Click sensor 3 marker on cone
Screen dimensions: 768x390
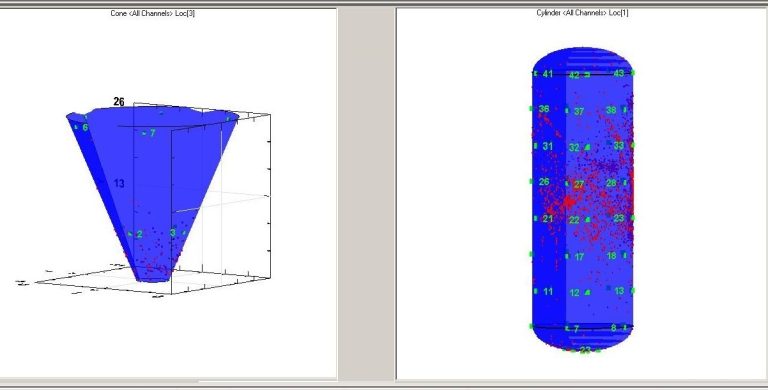pyautogui.click(x=174, y=233)
